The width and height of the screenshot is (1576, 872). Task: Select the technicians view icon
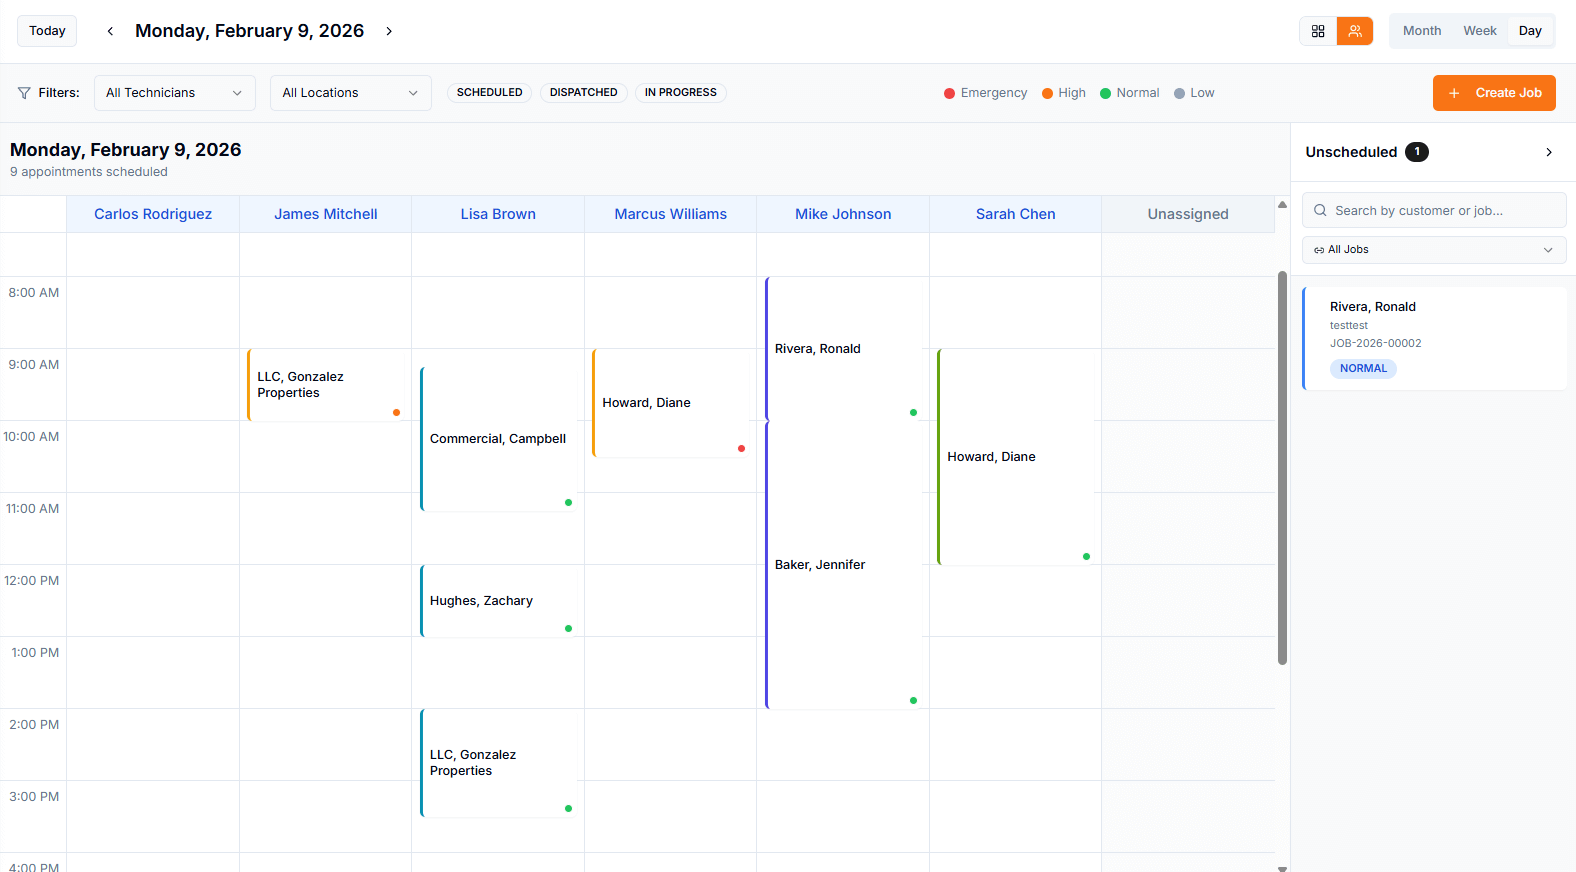click(x=1355, y=31)
